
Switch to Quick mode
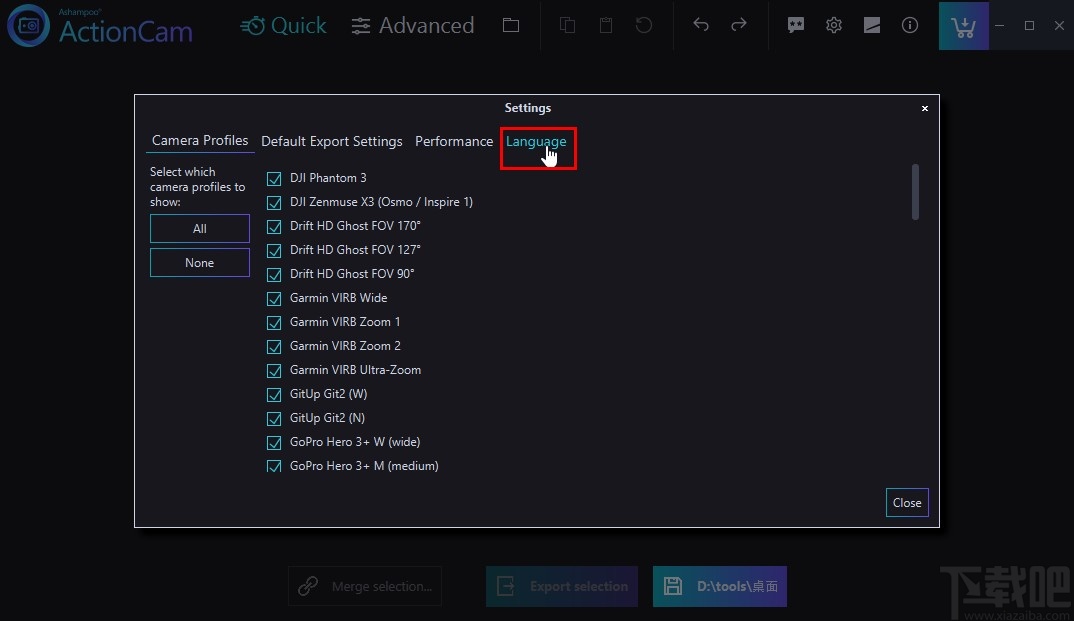coord(283,25)
